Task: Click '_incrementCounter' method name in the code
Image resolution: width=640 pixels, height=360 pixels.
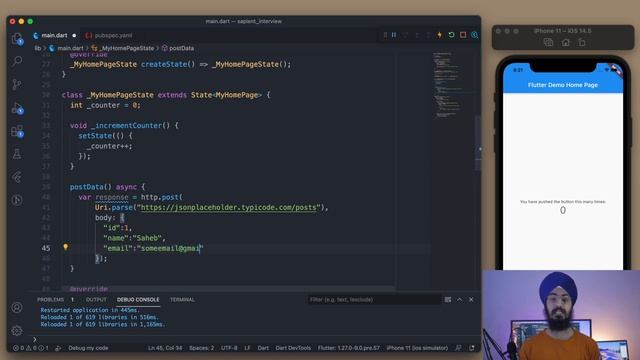Action: tap(126, 126)
